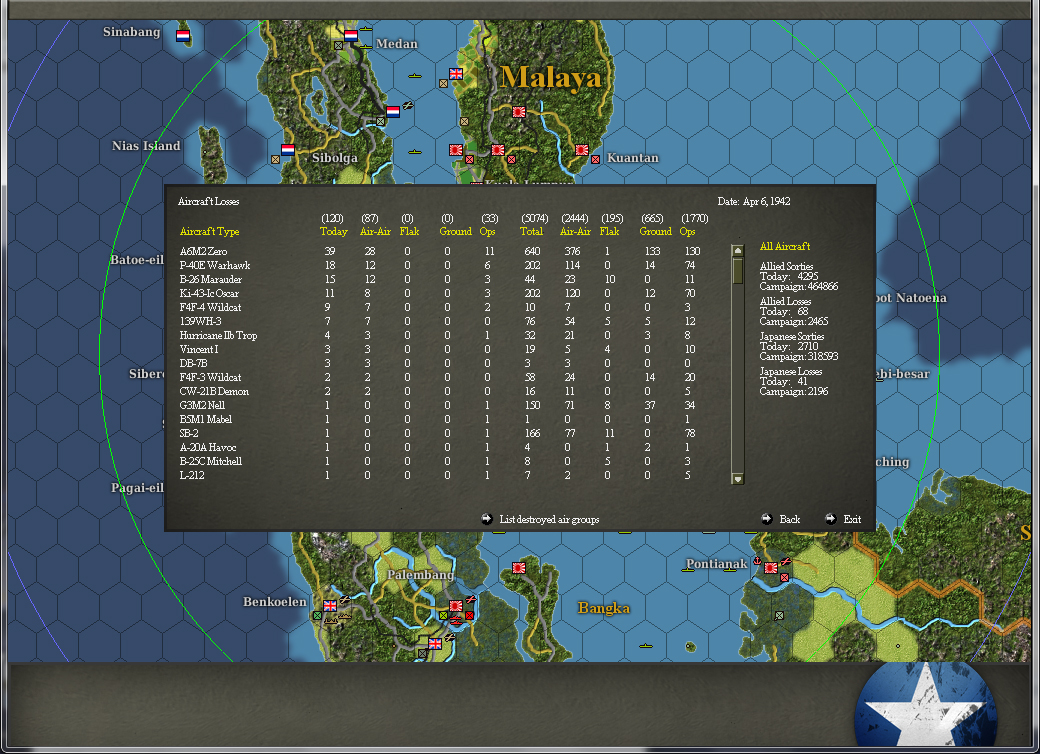Viewport: 1040px width, 754px height.
Task: Click the red unit counter beside Palembang
Action: click(x=470, y=614)
